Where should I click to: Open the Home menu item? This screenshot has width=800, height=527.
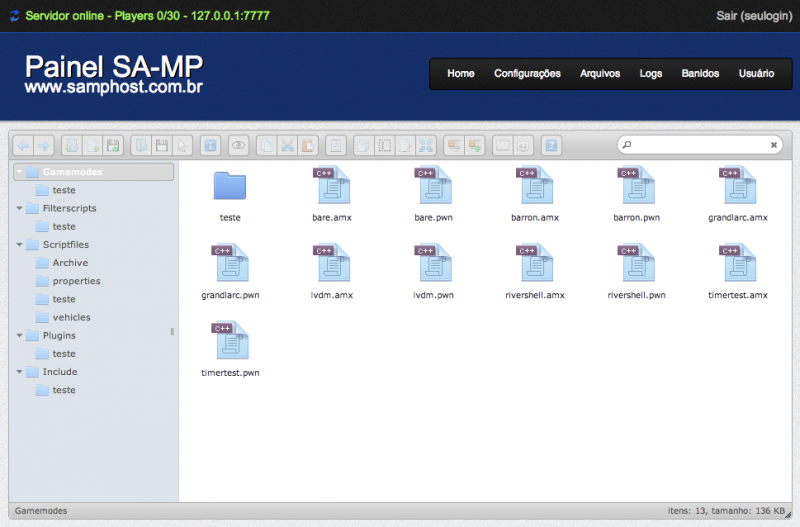[x=461, y=73]
